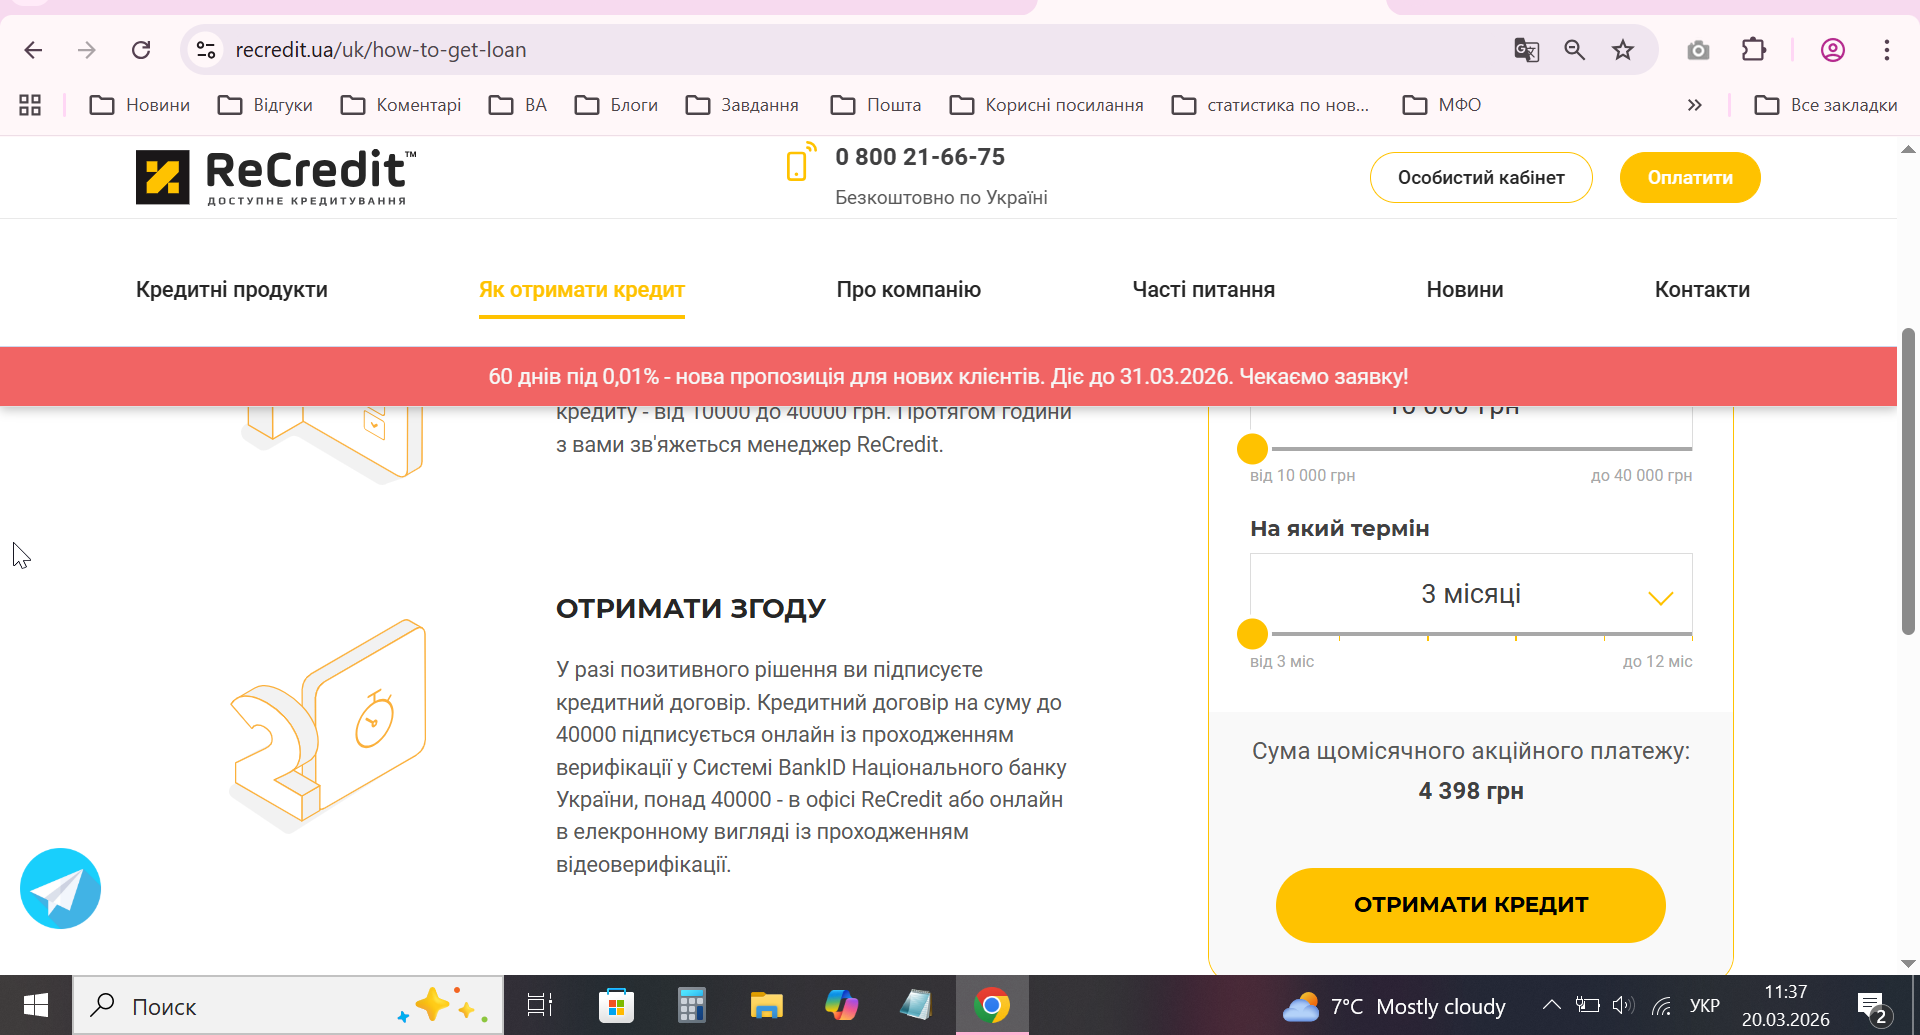Open File Explorer from the taskbar

point(767,1005)
